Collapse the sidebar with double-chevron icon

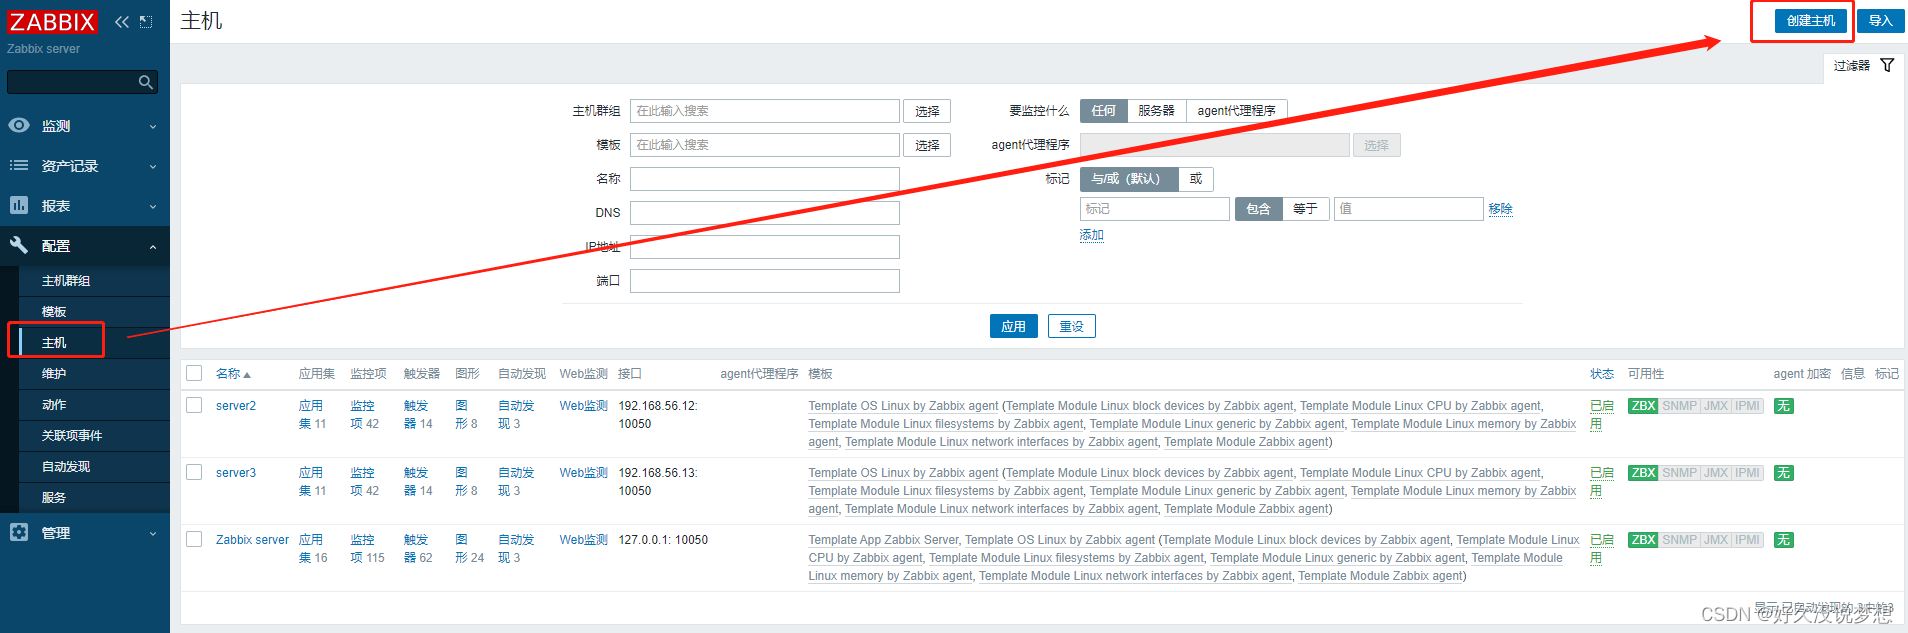tap(122, 21)
